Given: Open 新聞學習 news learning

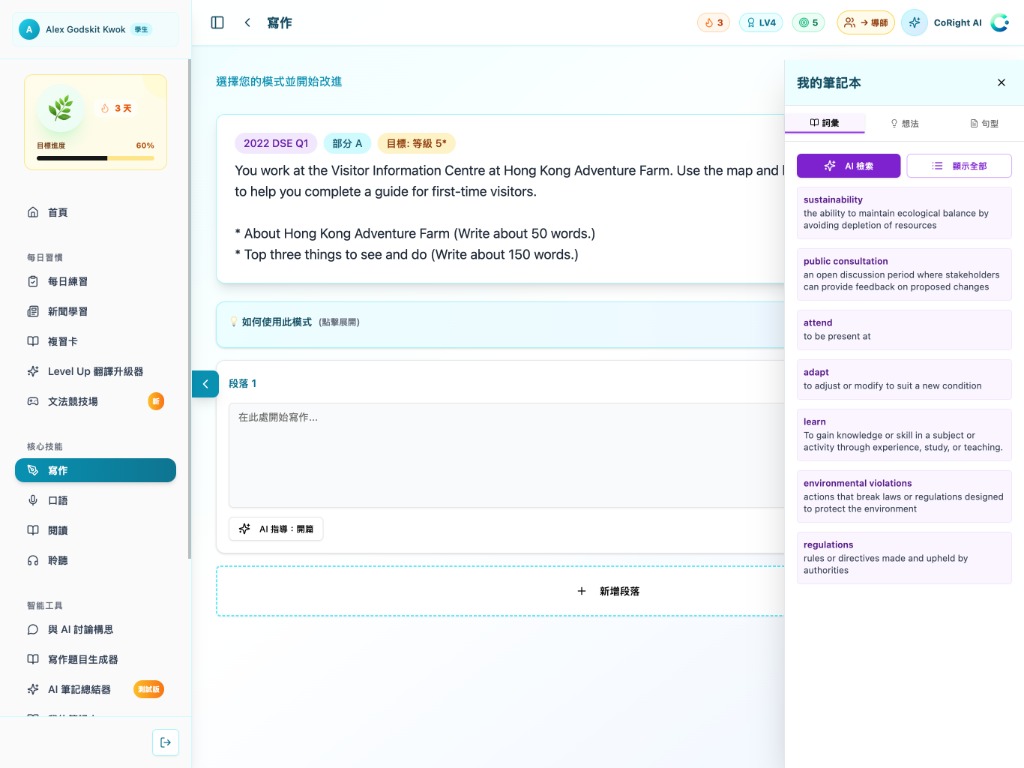Looking at the screenshot, I should click(95, 312).
